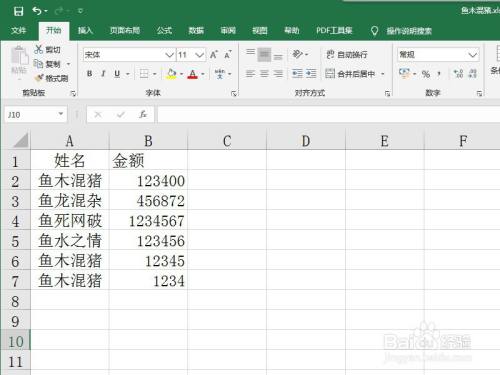The height and width of the screenshot is (375, 500).
Task: Open PDF工具集 tab
Action: (x=334, y=31)
